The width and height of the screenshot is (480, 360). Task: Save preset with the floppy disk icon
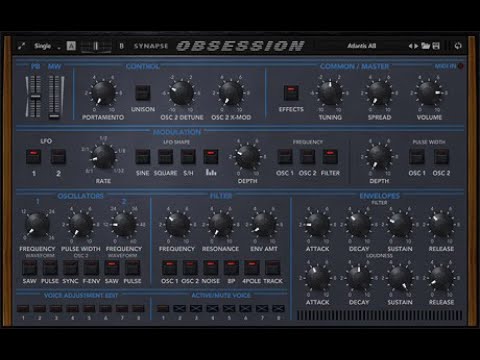(x=436, y=46)
